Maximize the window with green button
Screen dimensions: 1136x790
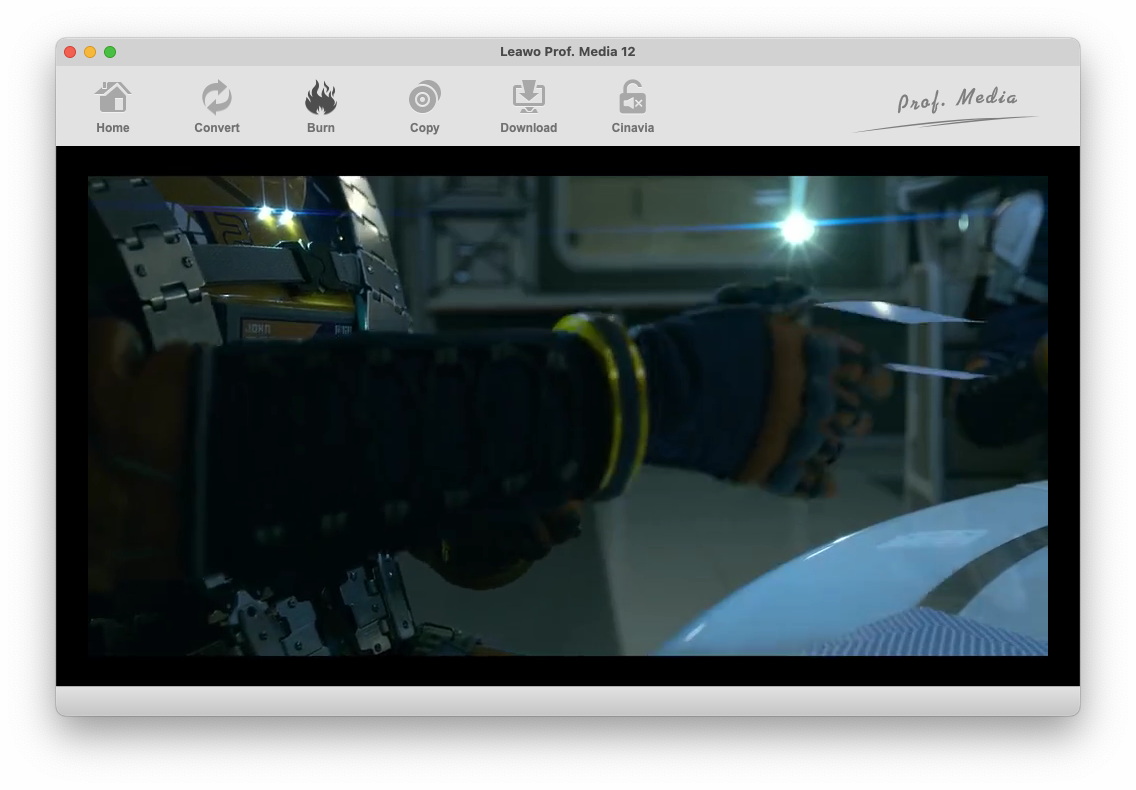tap(110, 51)
